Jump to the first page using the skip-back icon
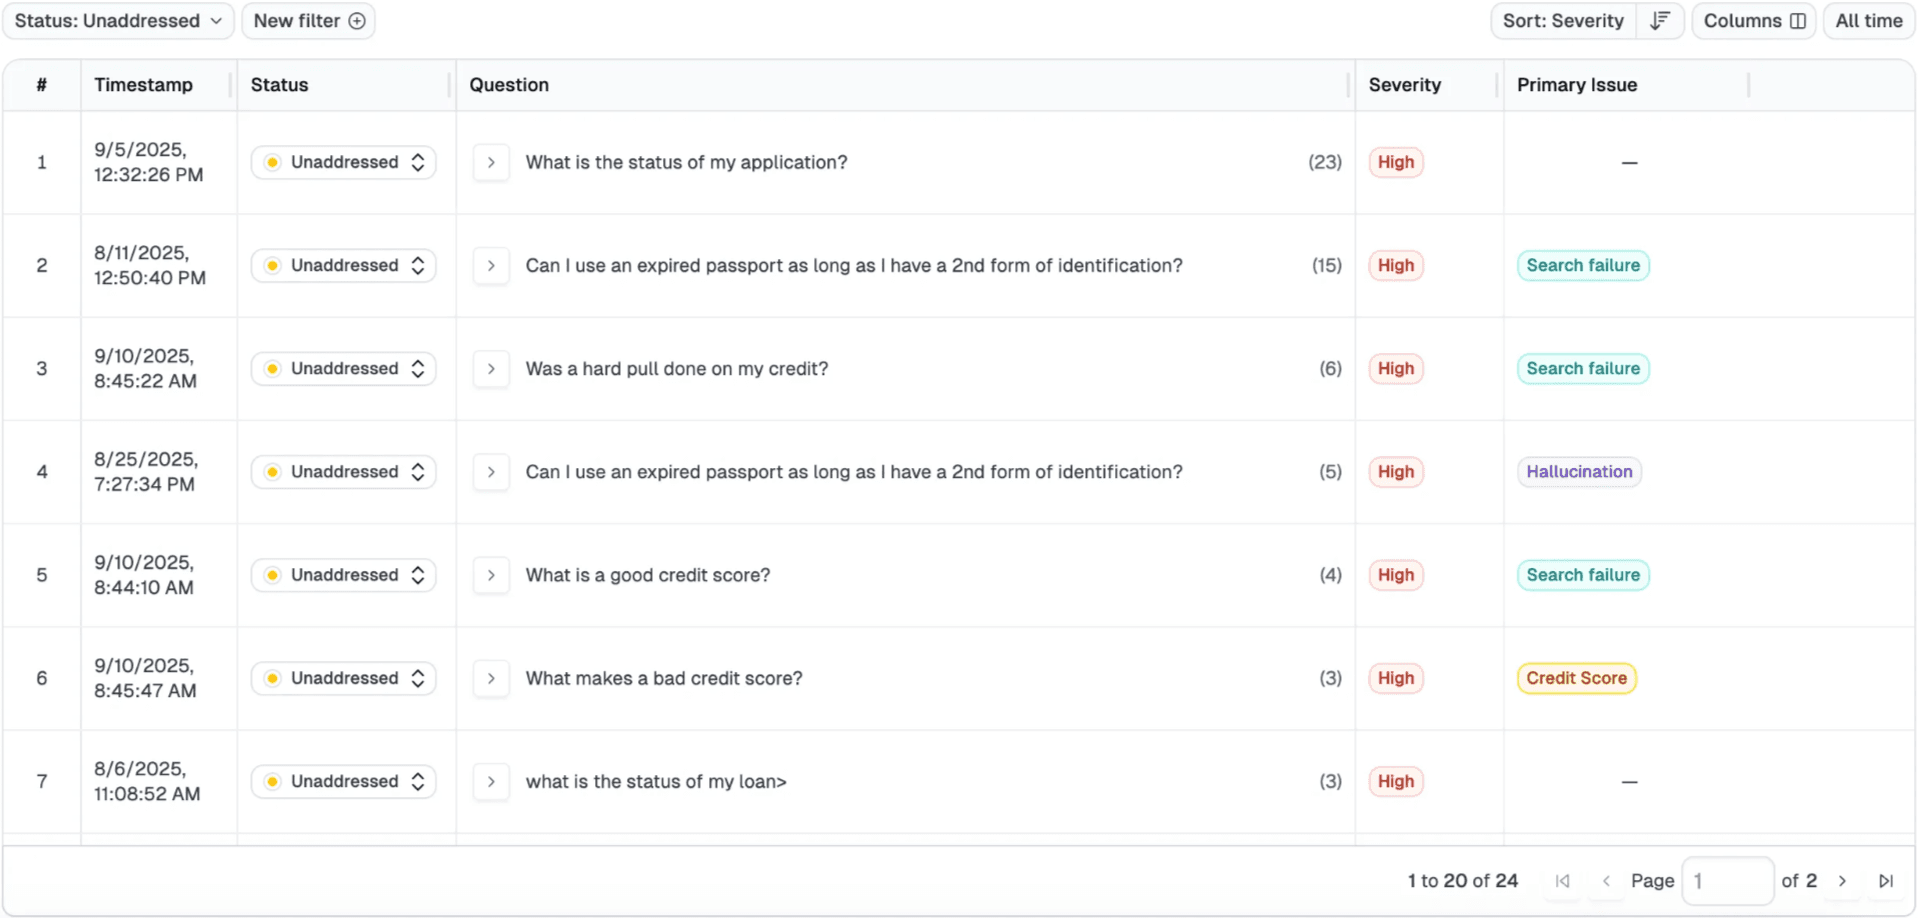 1562,881
